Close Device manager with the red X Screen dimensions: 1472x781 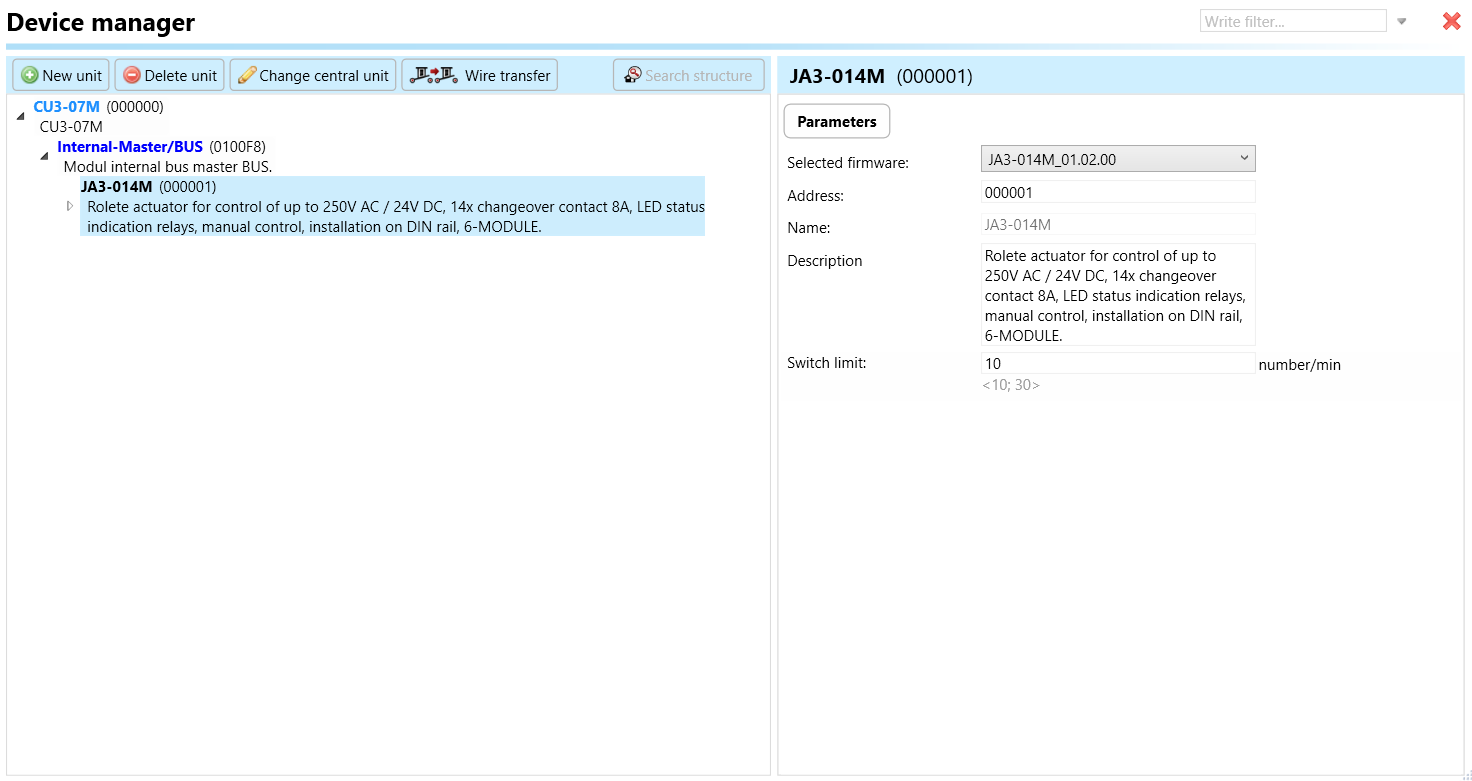pos(1451,21)
